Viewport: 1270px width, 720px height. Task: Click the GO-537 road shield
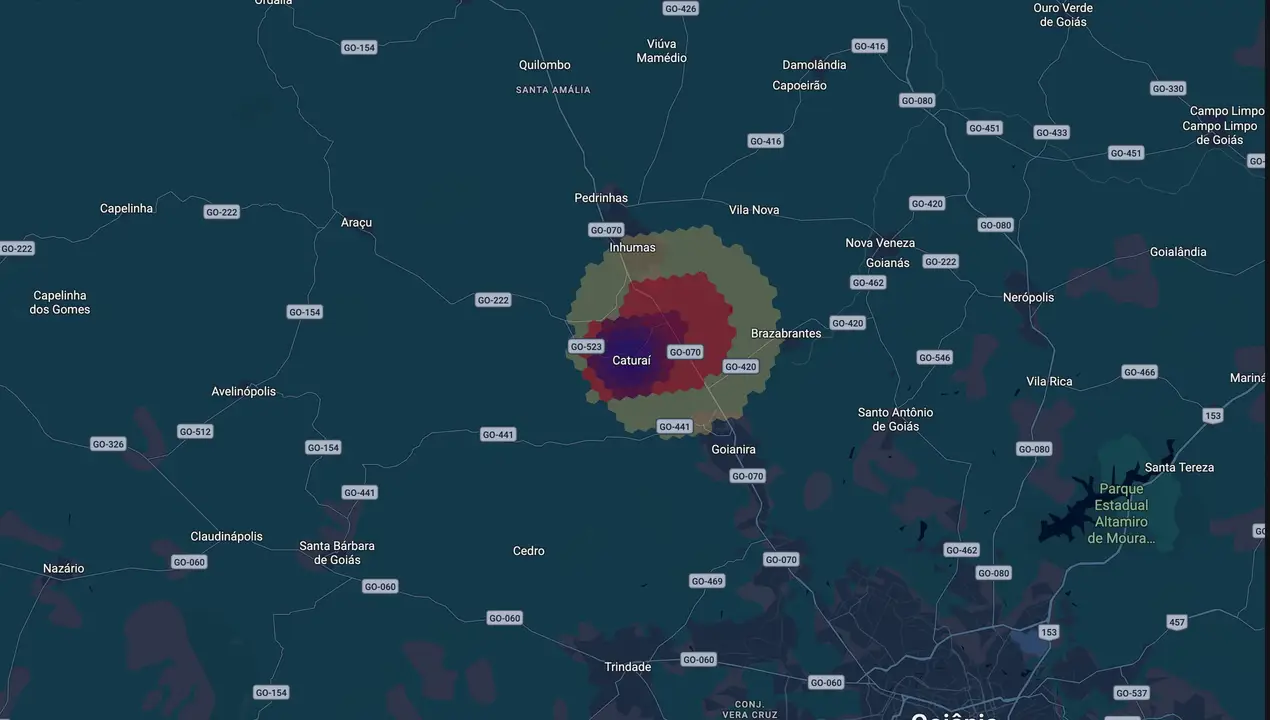[x=1131, y=693]
